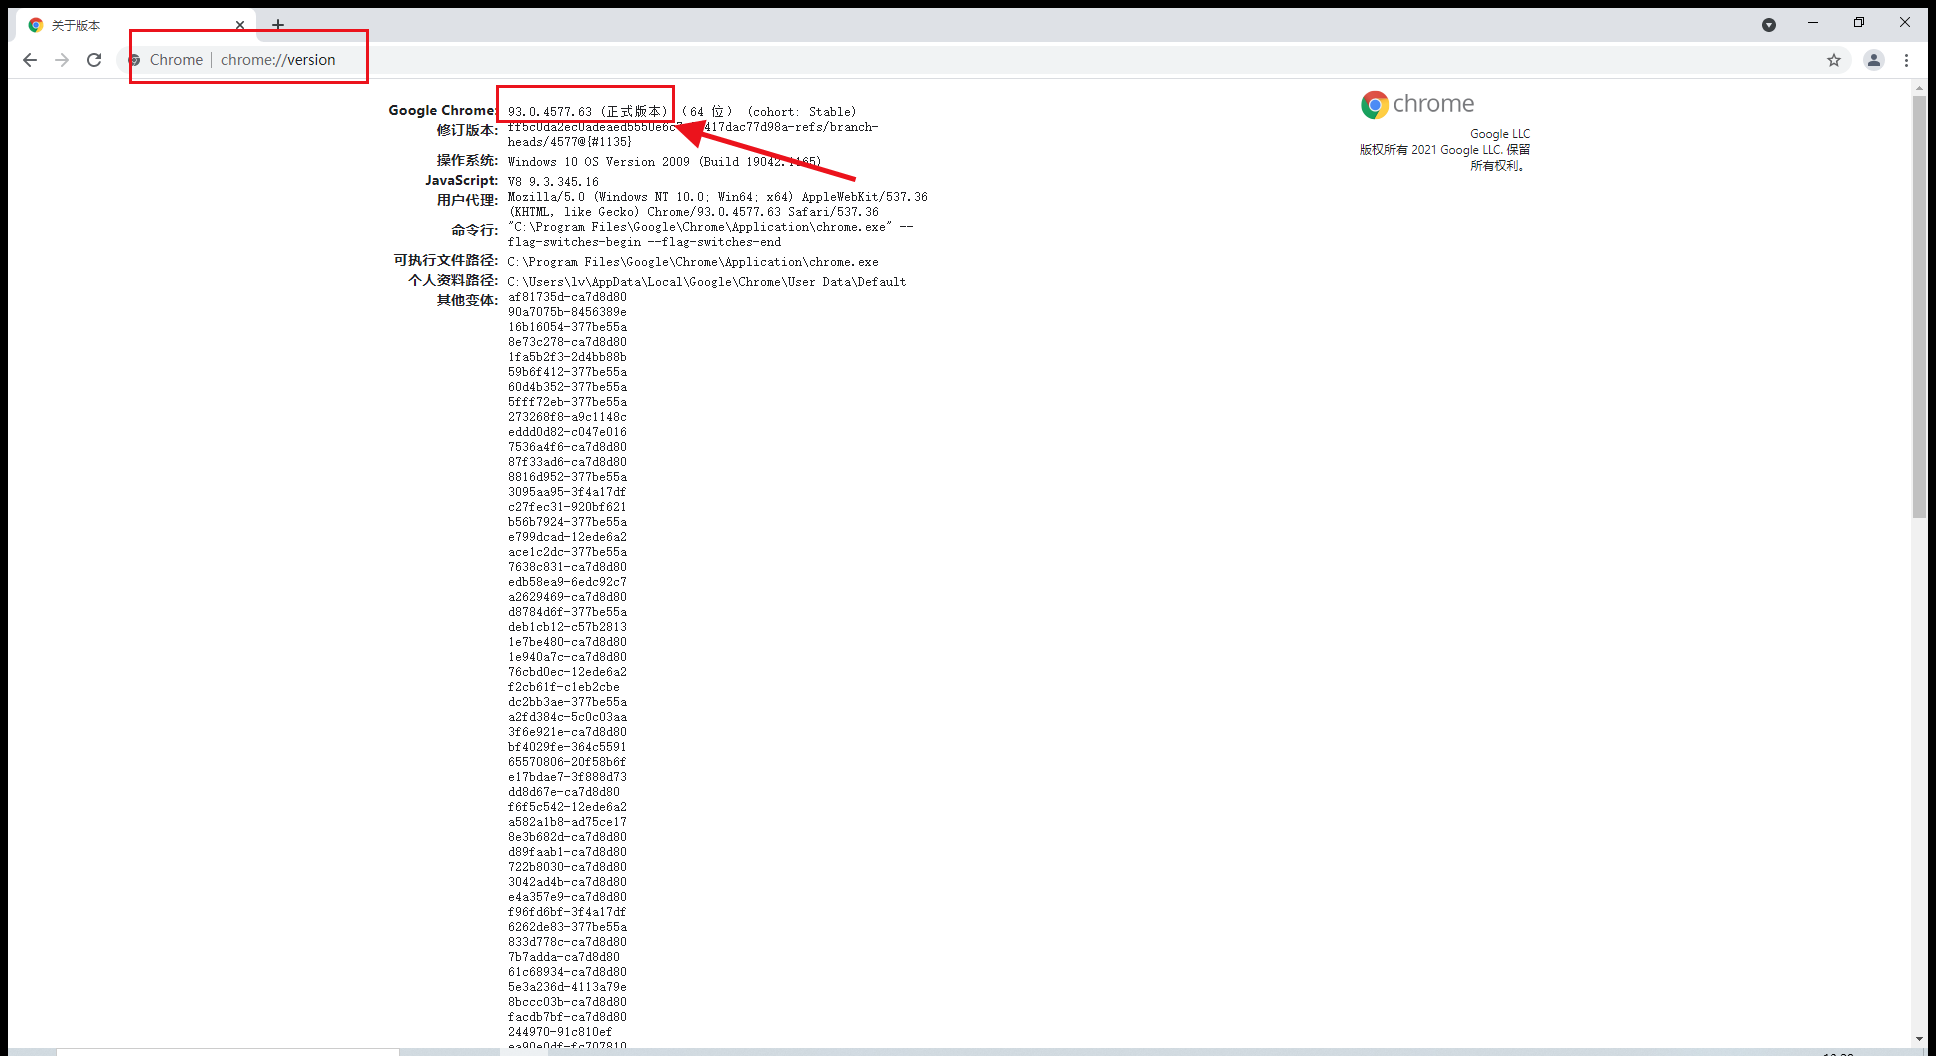
Task: Click the vertical scrollbar thumb
Action: click(1919, 306)
